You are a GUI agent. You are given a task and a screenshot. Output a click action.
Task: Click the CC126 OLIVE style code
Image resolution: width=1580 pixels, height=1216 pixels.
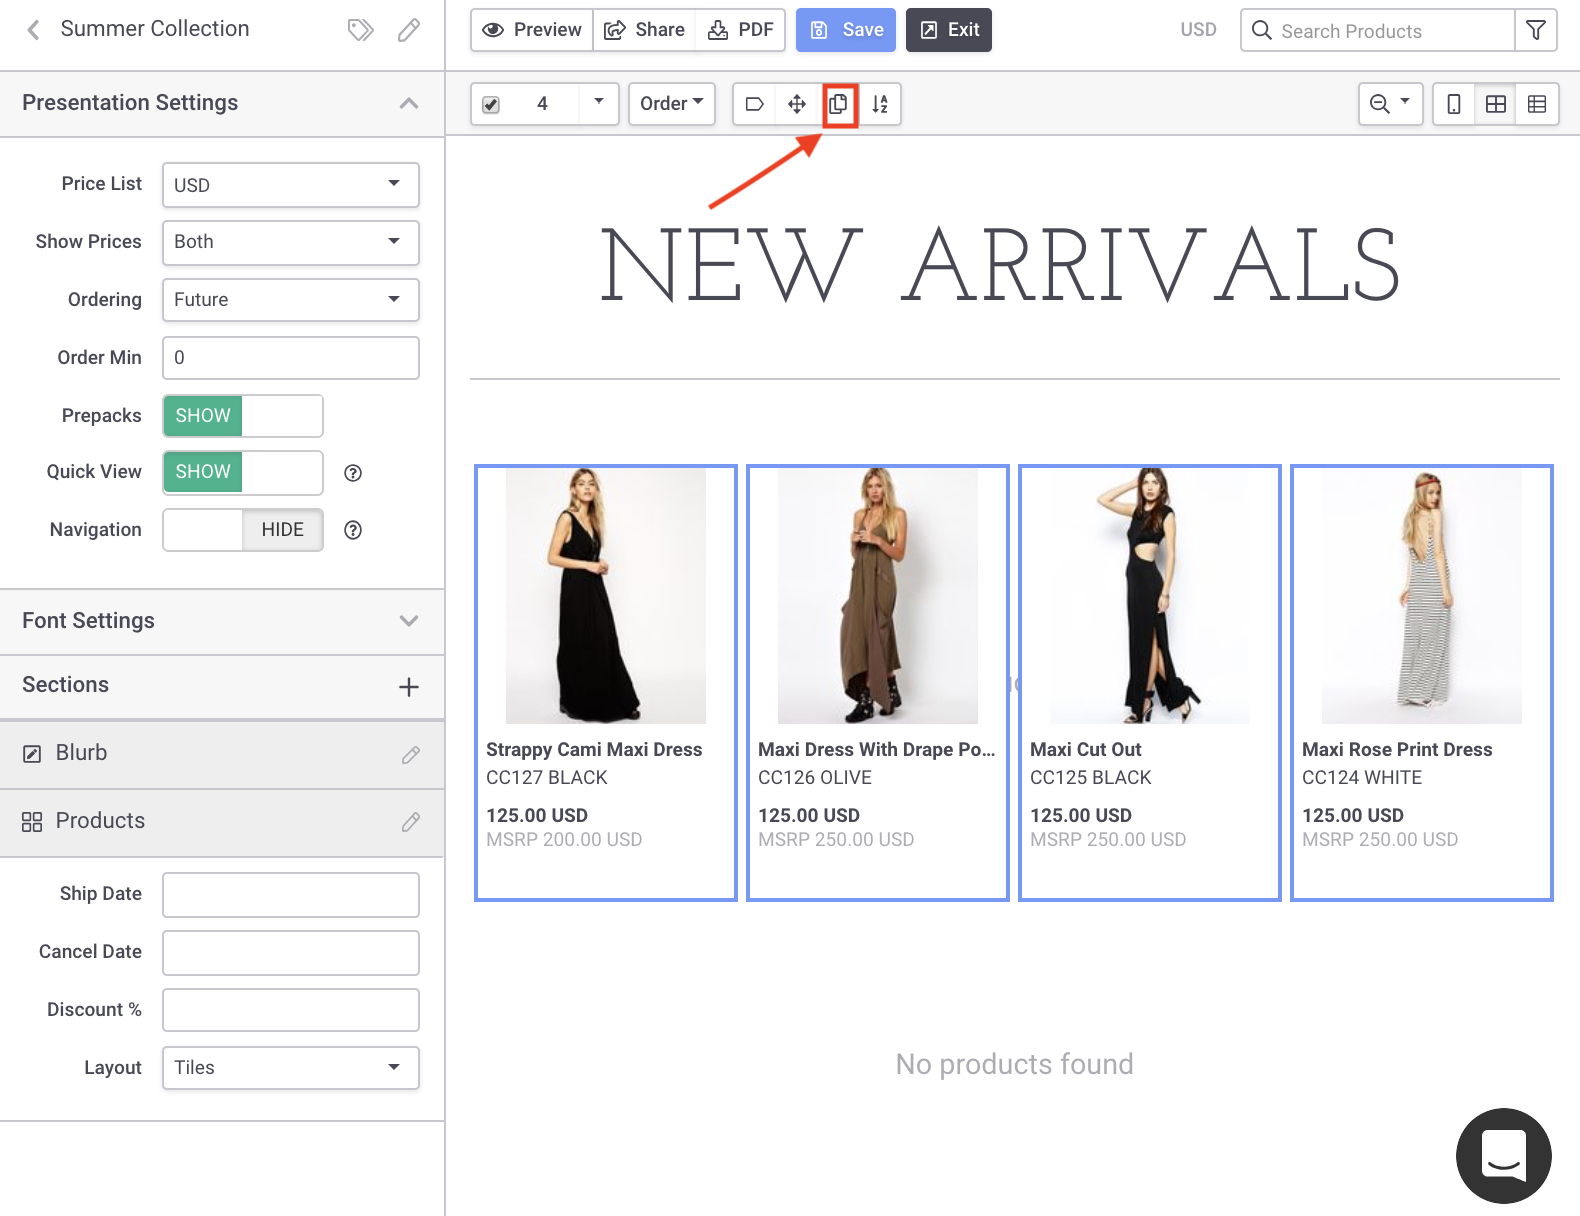pos(815,778)
